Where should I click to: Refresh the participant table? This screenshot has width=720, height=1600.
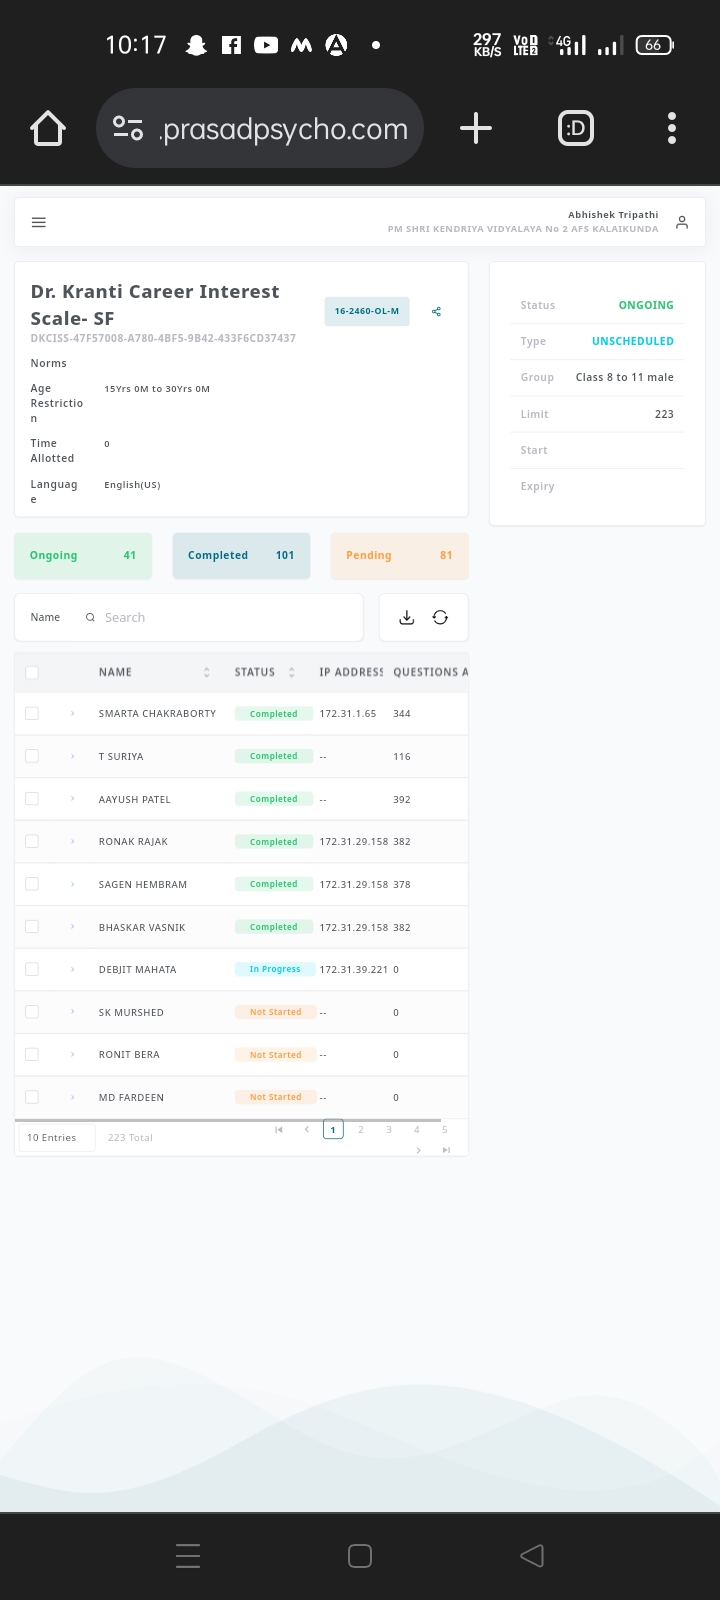click(x=440, y=618)
